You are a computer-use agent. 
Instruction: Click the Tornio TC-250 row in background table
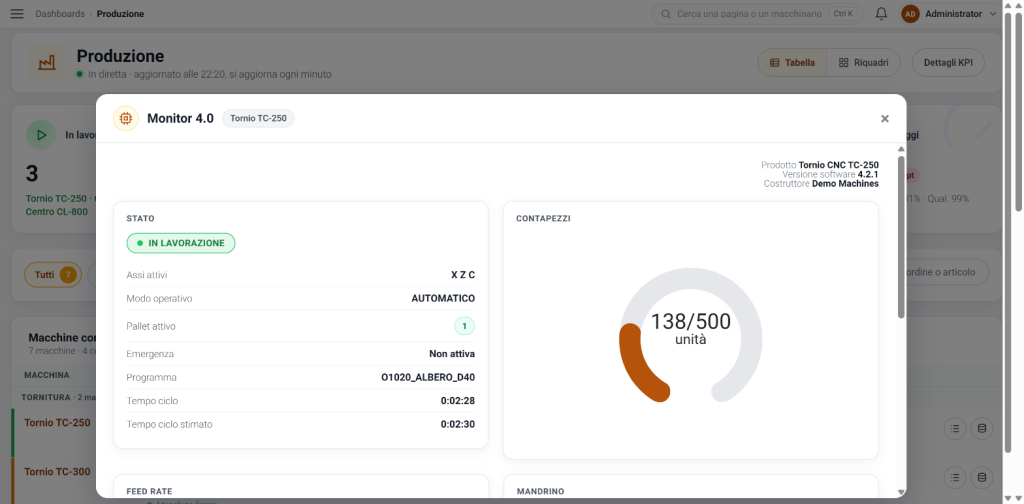tap(57, 422)
